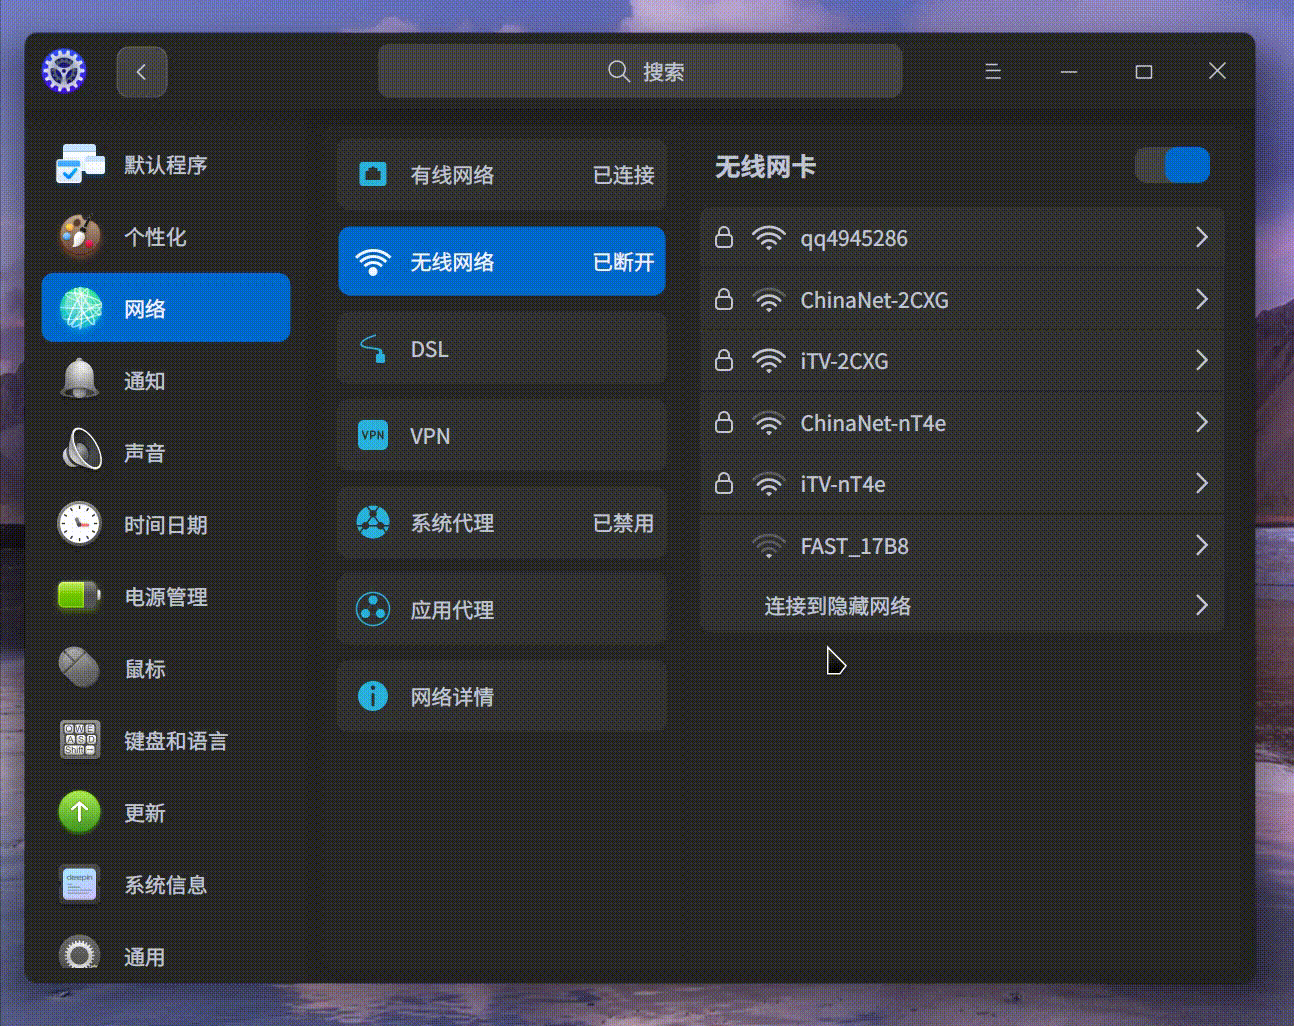Click inside the 搜索 search field
This screenshot has width=1294, height=1026.
pyautogui.click(x=639, y=71)
